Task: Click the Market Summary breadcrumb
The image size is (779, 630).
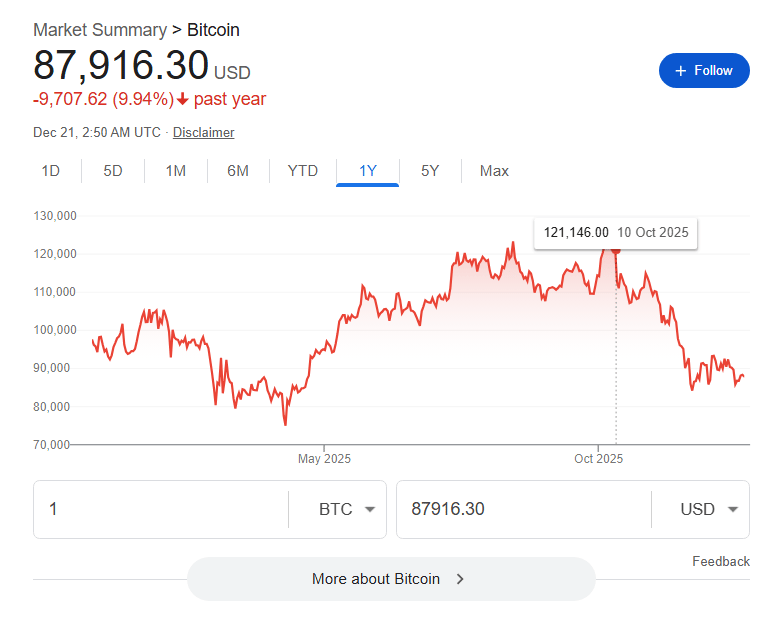Action: 99,30
